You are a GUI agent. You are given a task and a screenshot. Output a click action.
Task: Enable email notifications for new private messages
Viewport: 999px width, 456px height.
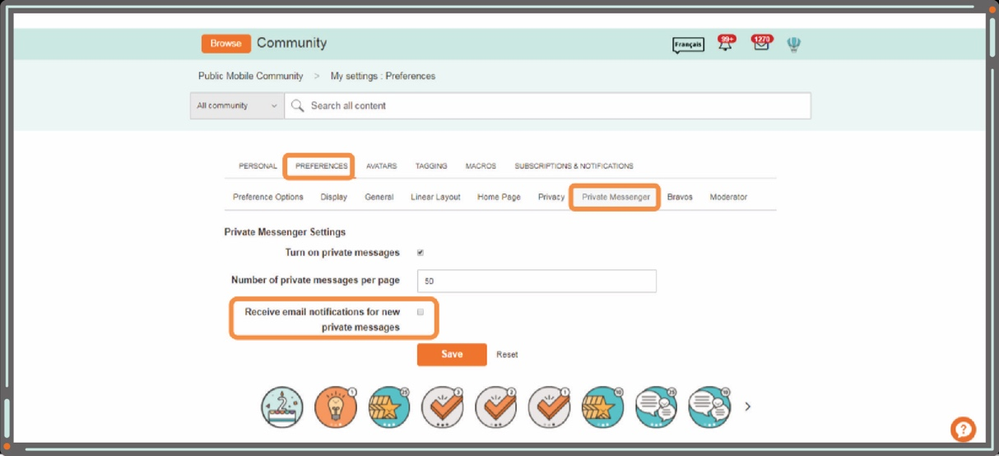coord(421,312)
